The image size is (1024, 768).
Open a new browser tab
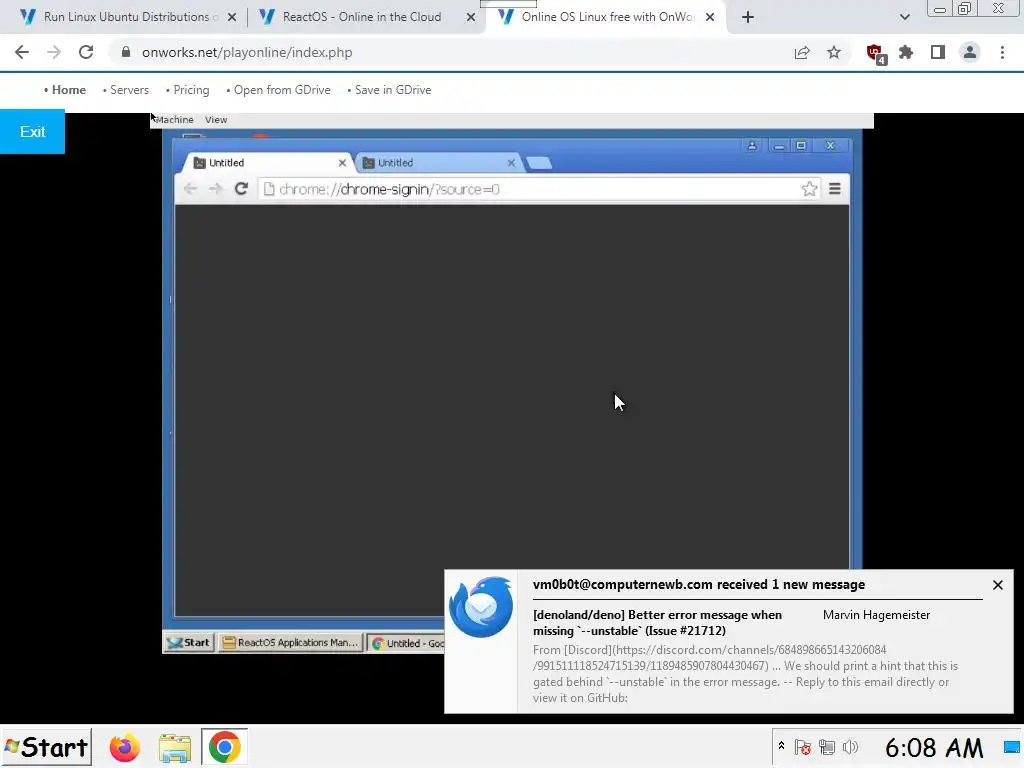[x=748, y=17]
